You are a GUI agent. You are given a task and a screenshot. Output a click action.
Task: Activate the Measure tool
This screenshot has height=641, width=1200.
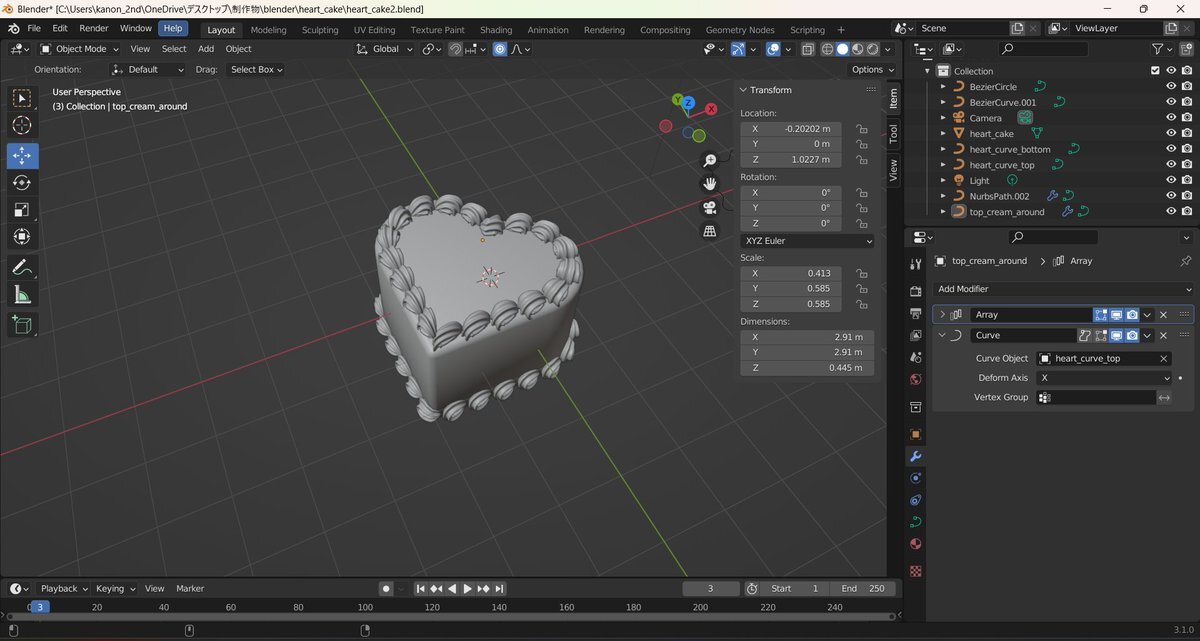[x=22, y=294]
